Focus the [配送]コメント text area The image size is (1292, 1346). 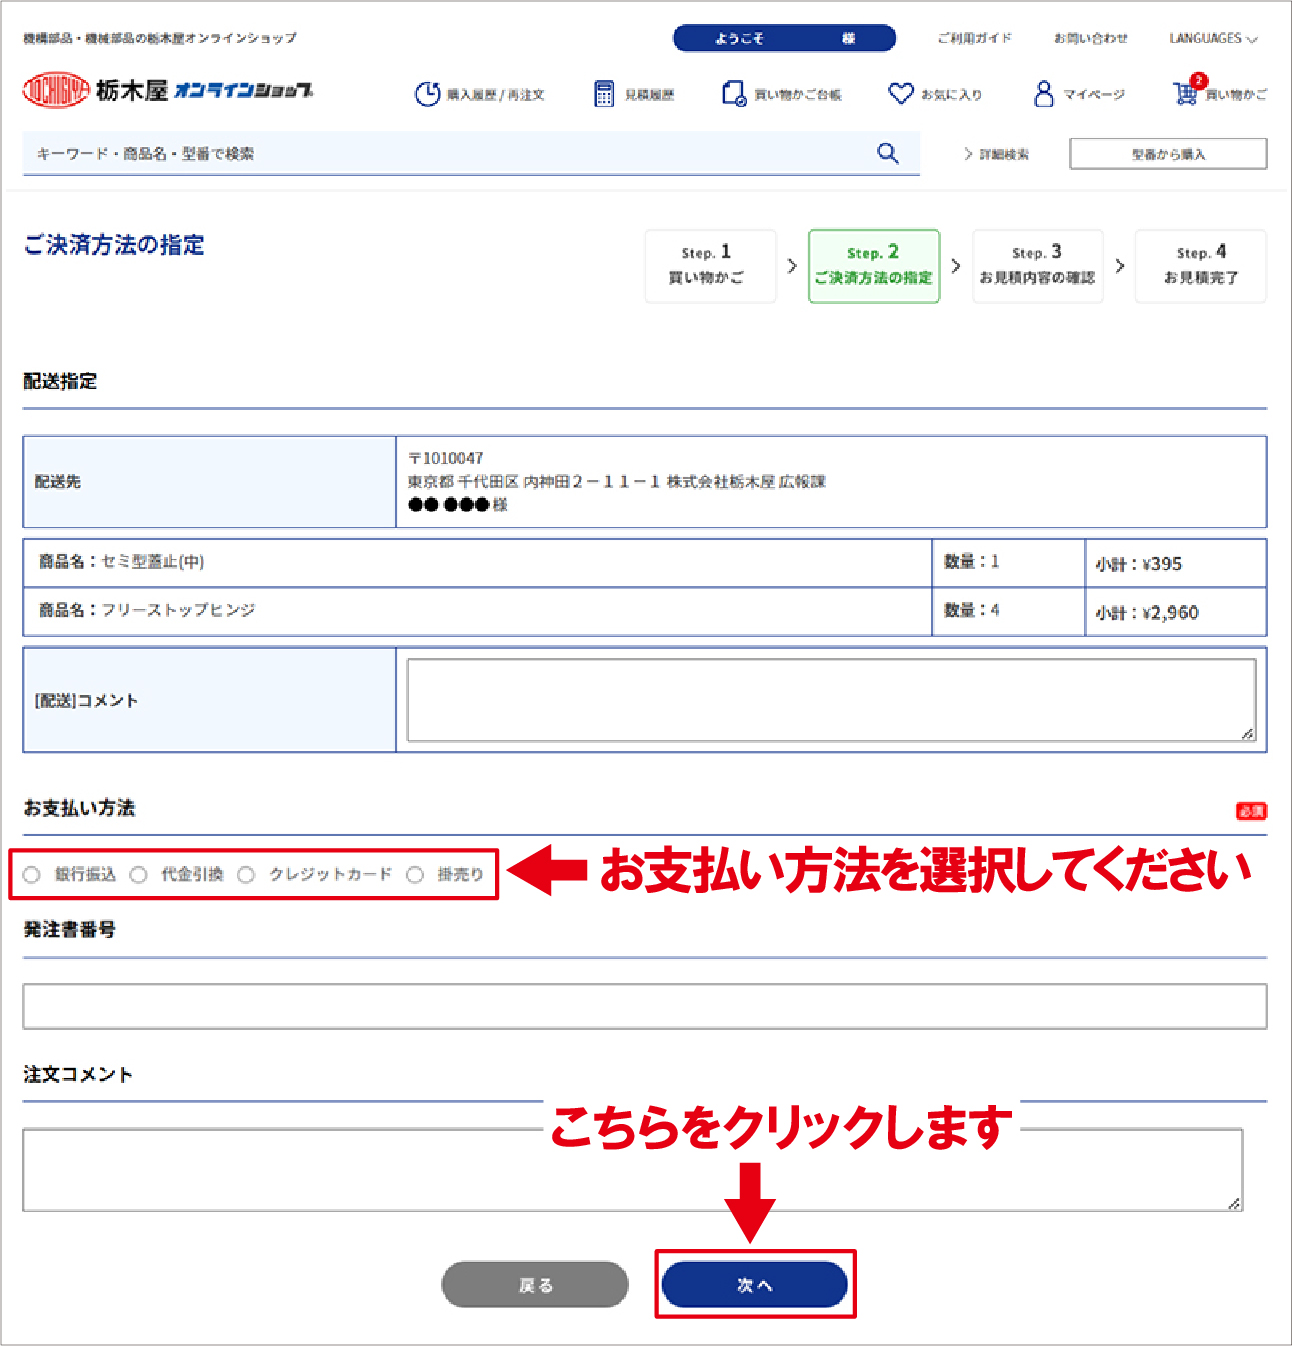[831, 700]
